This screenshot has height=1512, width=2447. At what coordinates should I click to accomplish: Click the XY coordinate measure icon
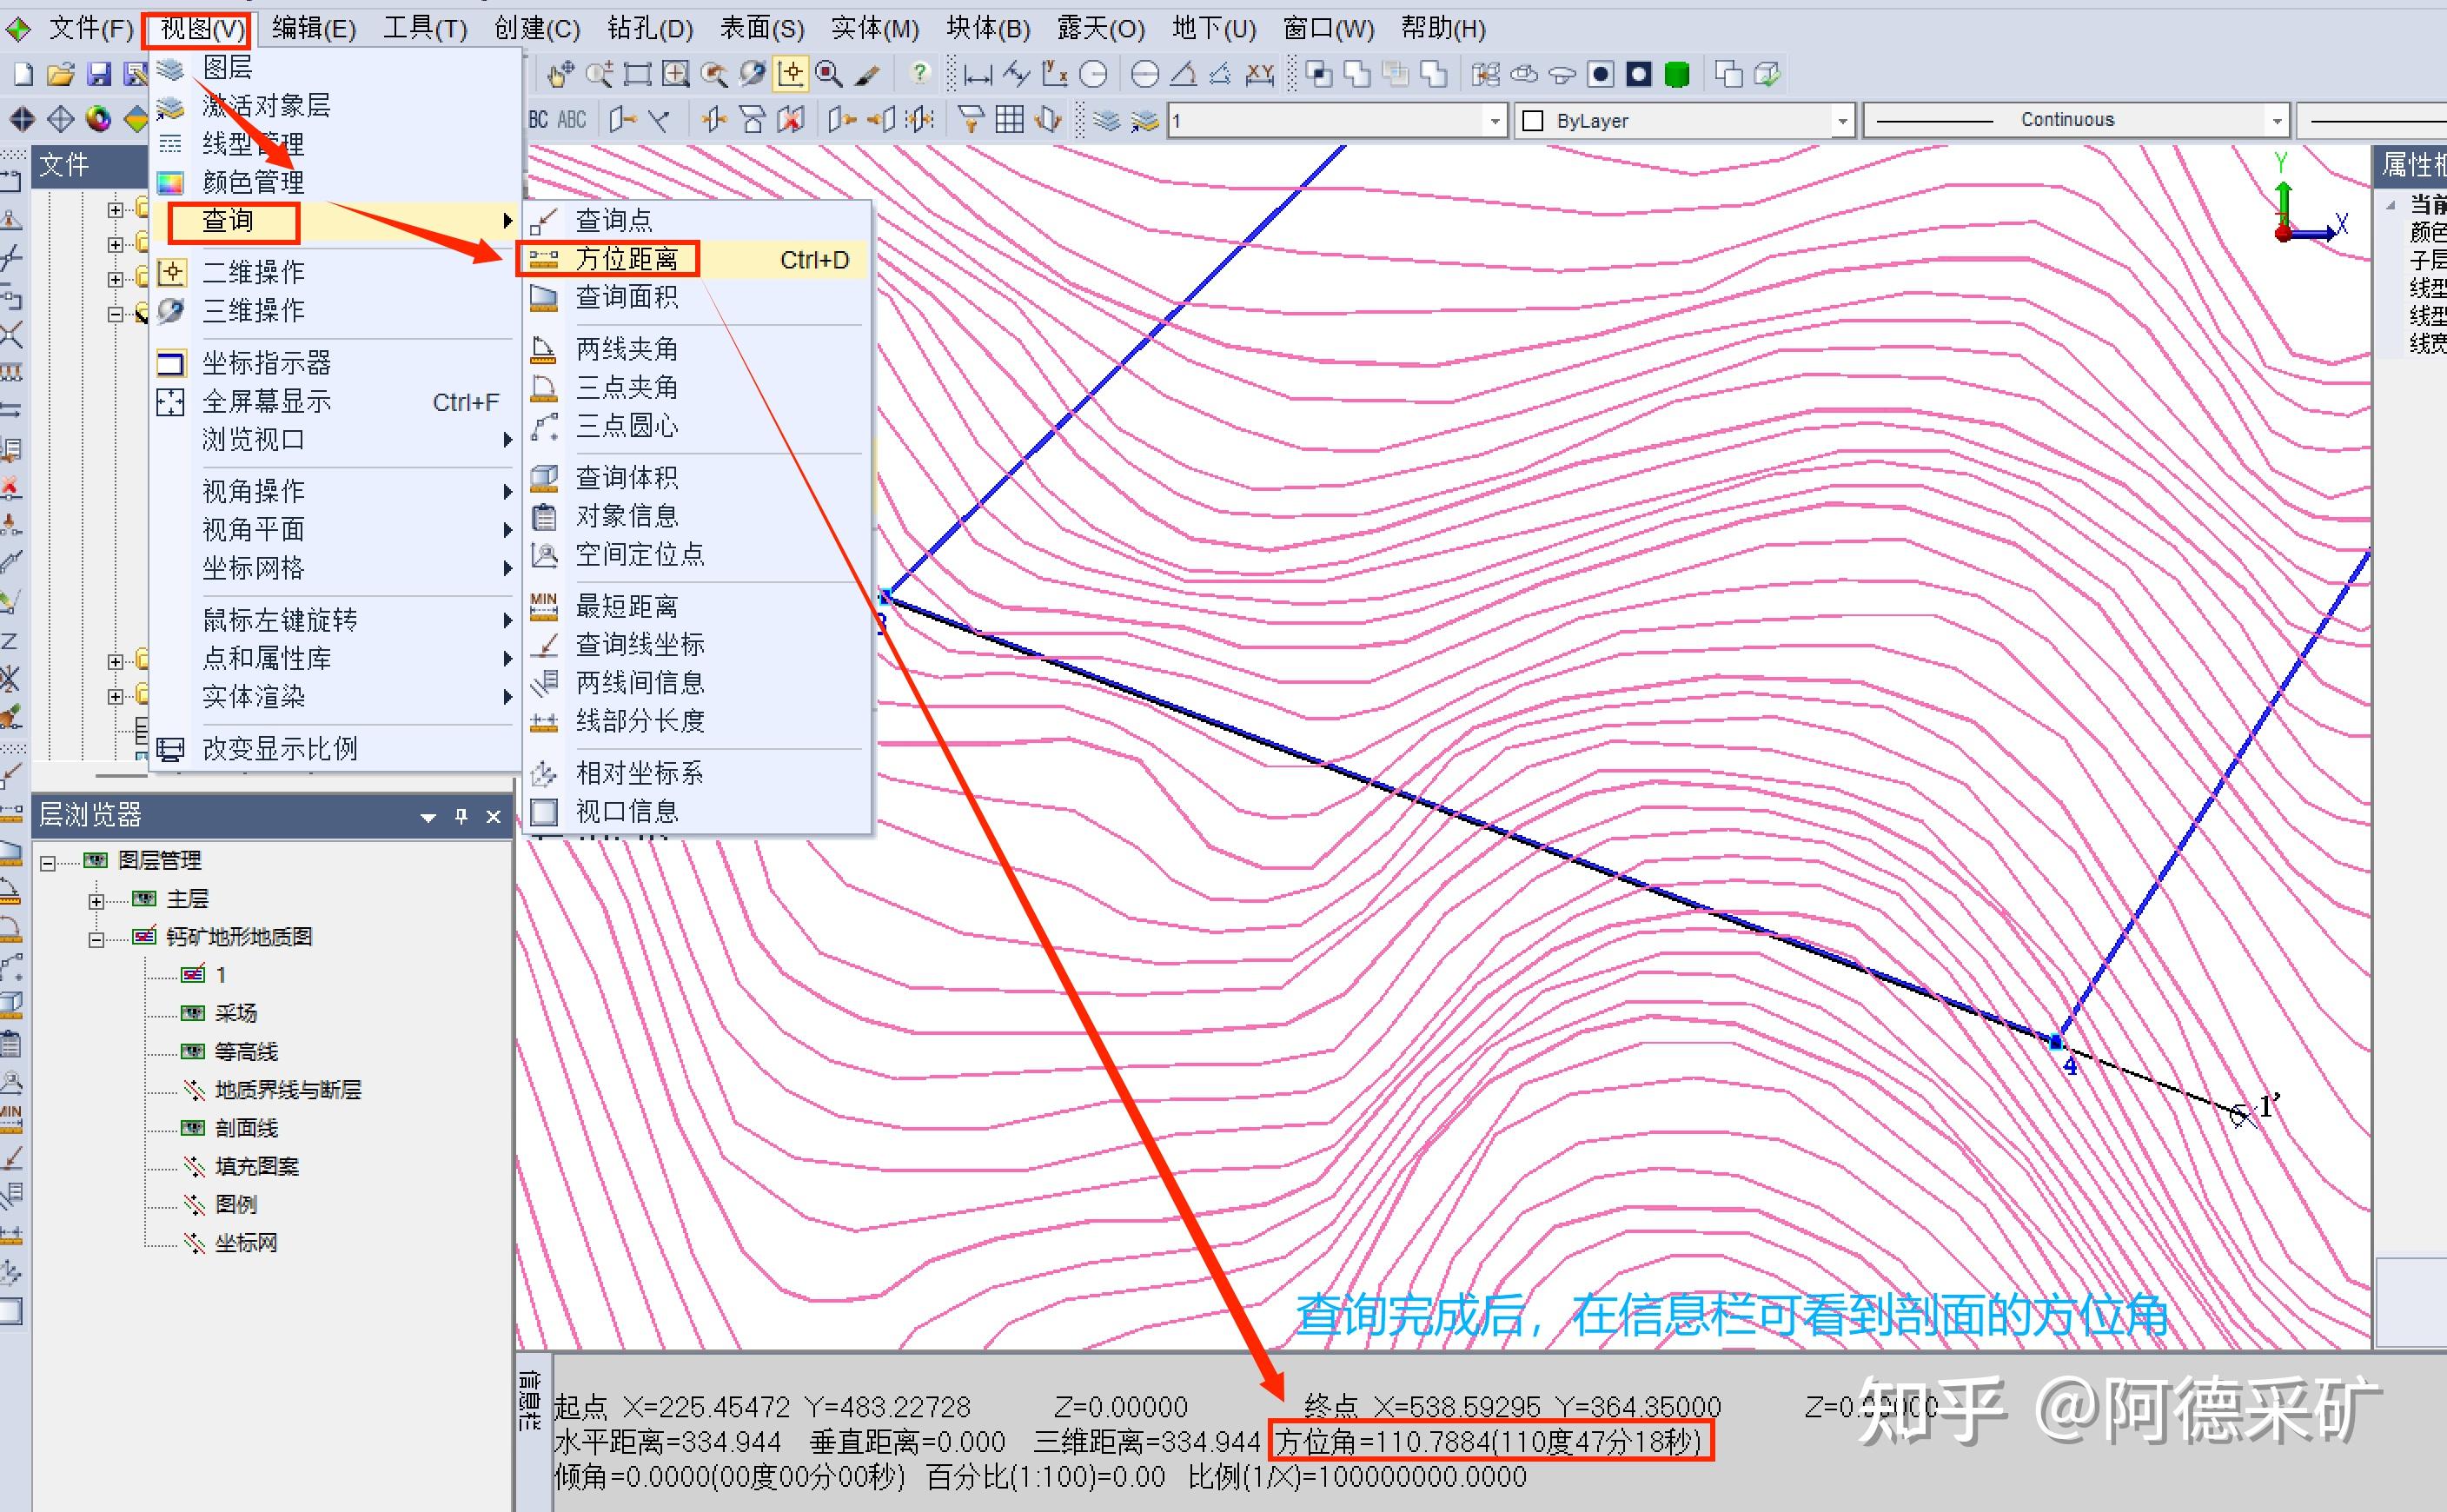point(1259,74)
